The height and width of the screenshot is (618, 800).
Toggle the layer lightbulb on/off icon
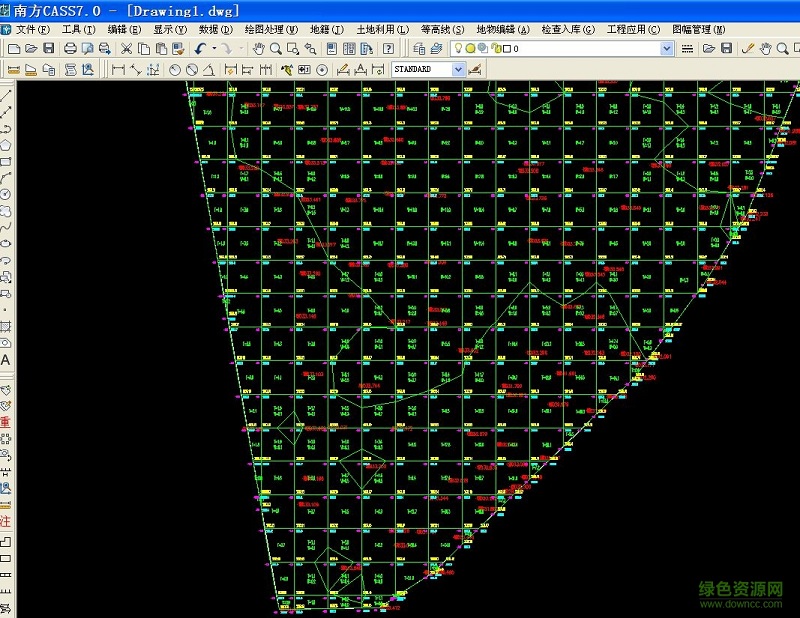pyautogui.click(x=458, y=48)
